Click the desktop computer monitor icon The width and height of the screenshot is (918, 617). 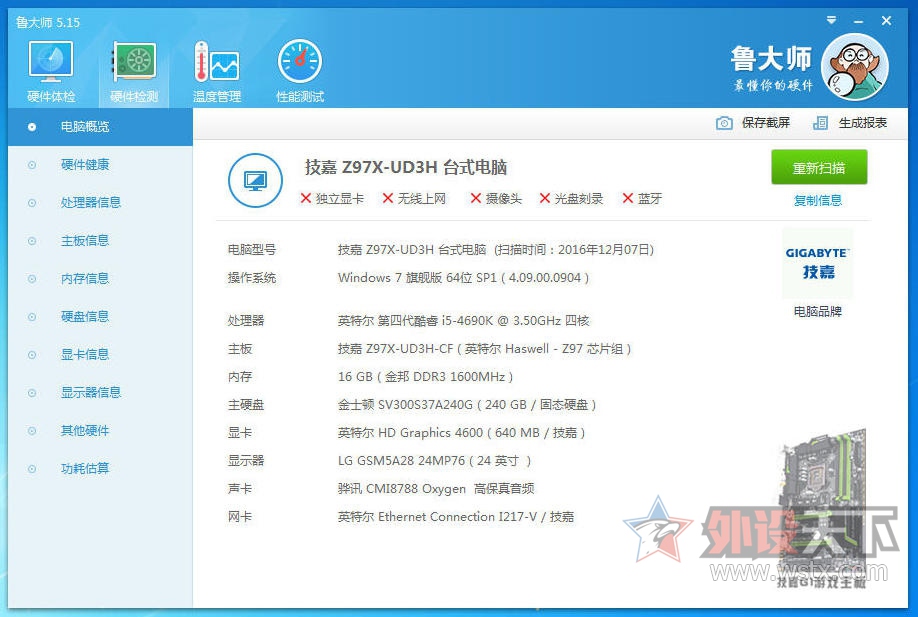(x=255, y=180)
